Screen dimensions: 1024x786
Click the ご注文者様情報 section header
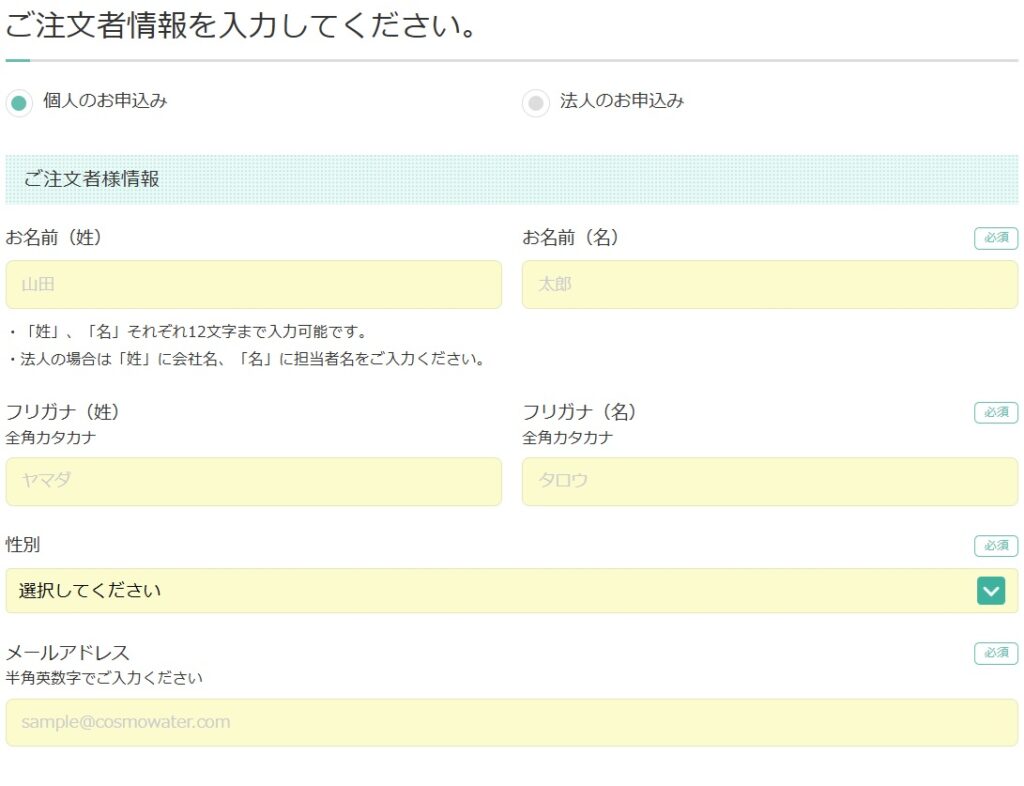coord(92,179)
